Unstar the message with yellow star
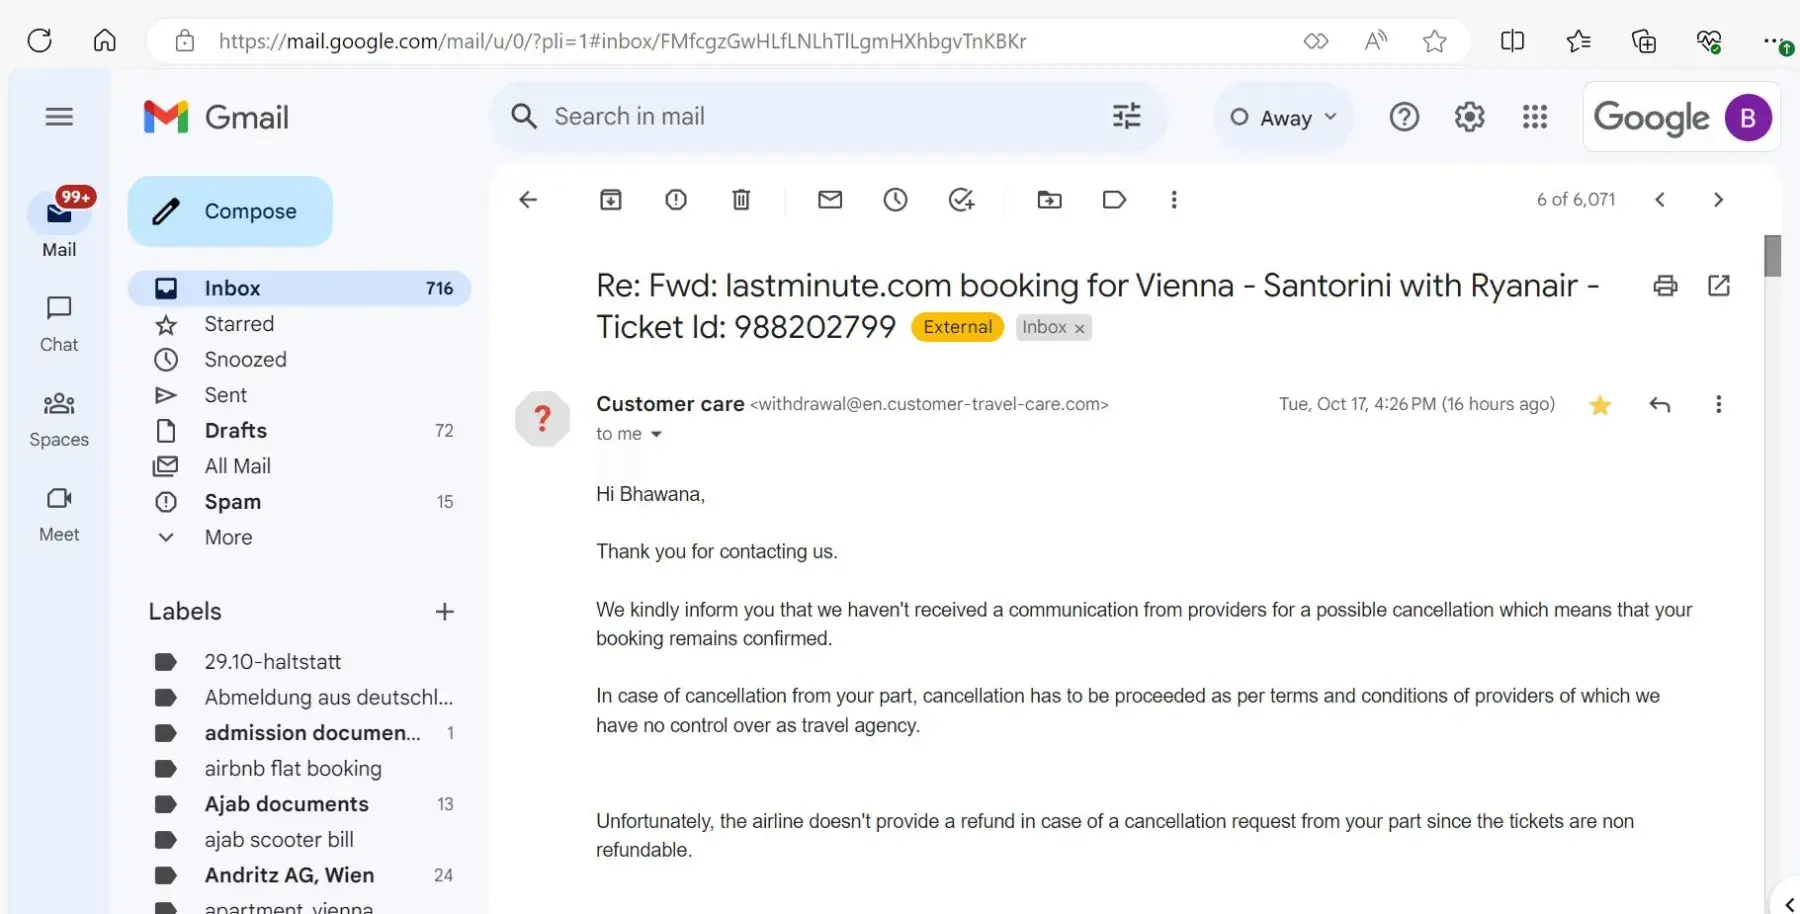The width and height of the screenshot is (1800, 914). (x=1600, y=405)
